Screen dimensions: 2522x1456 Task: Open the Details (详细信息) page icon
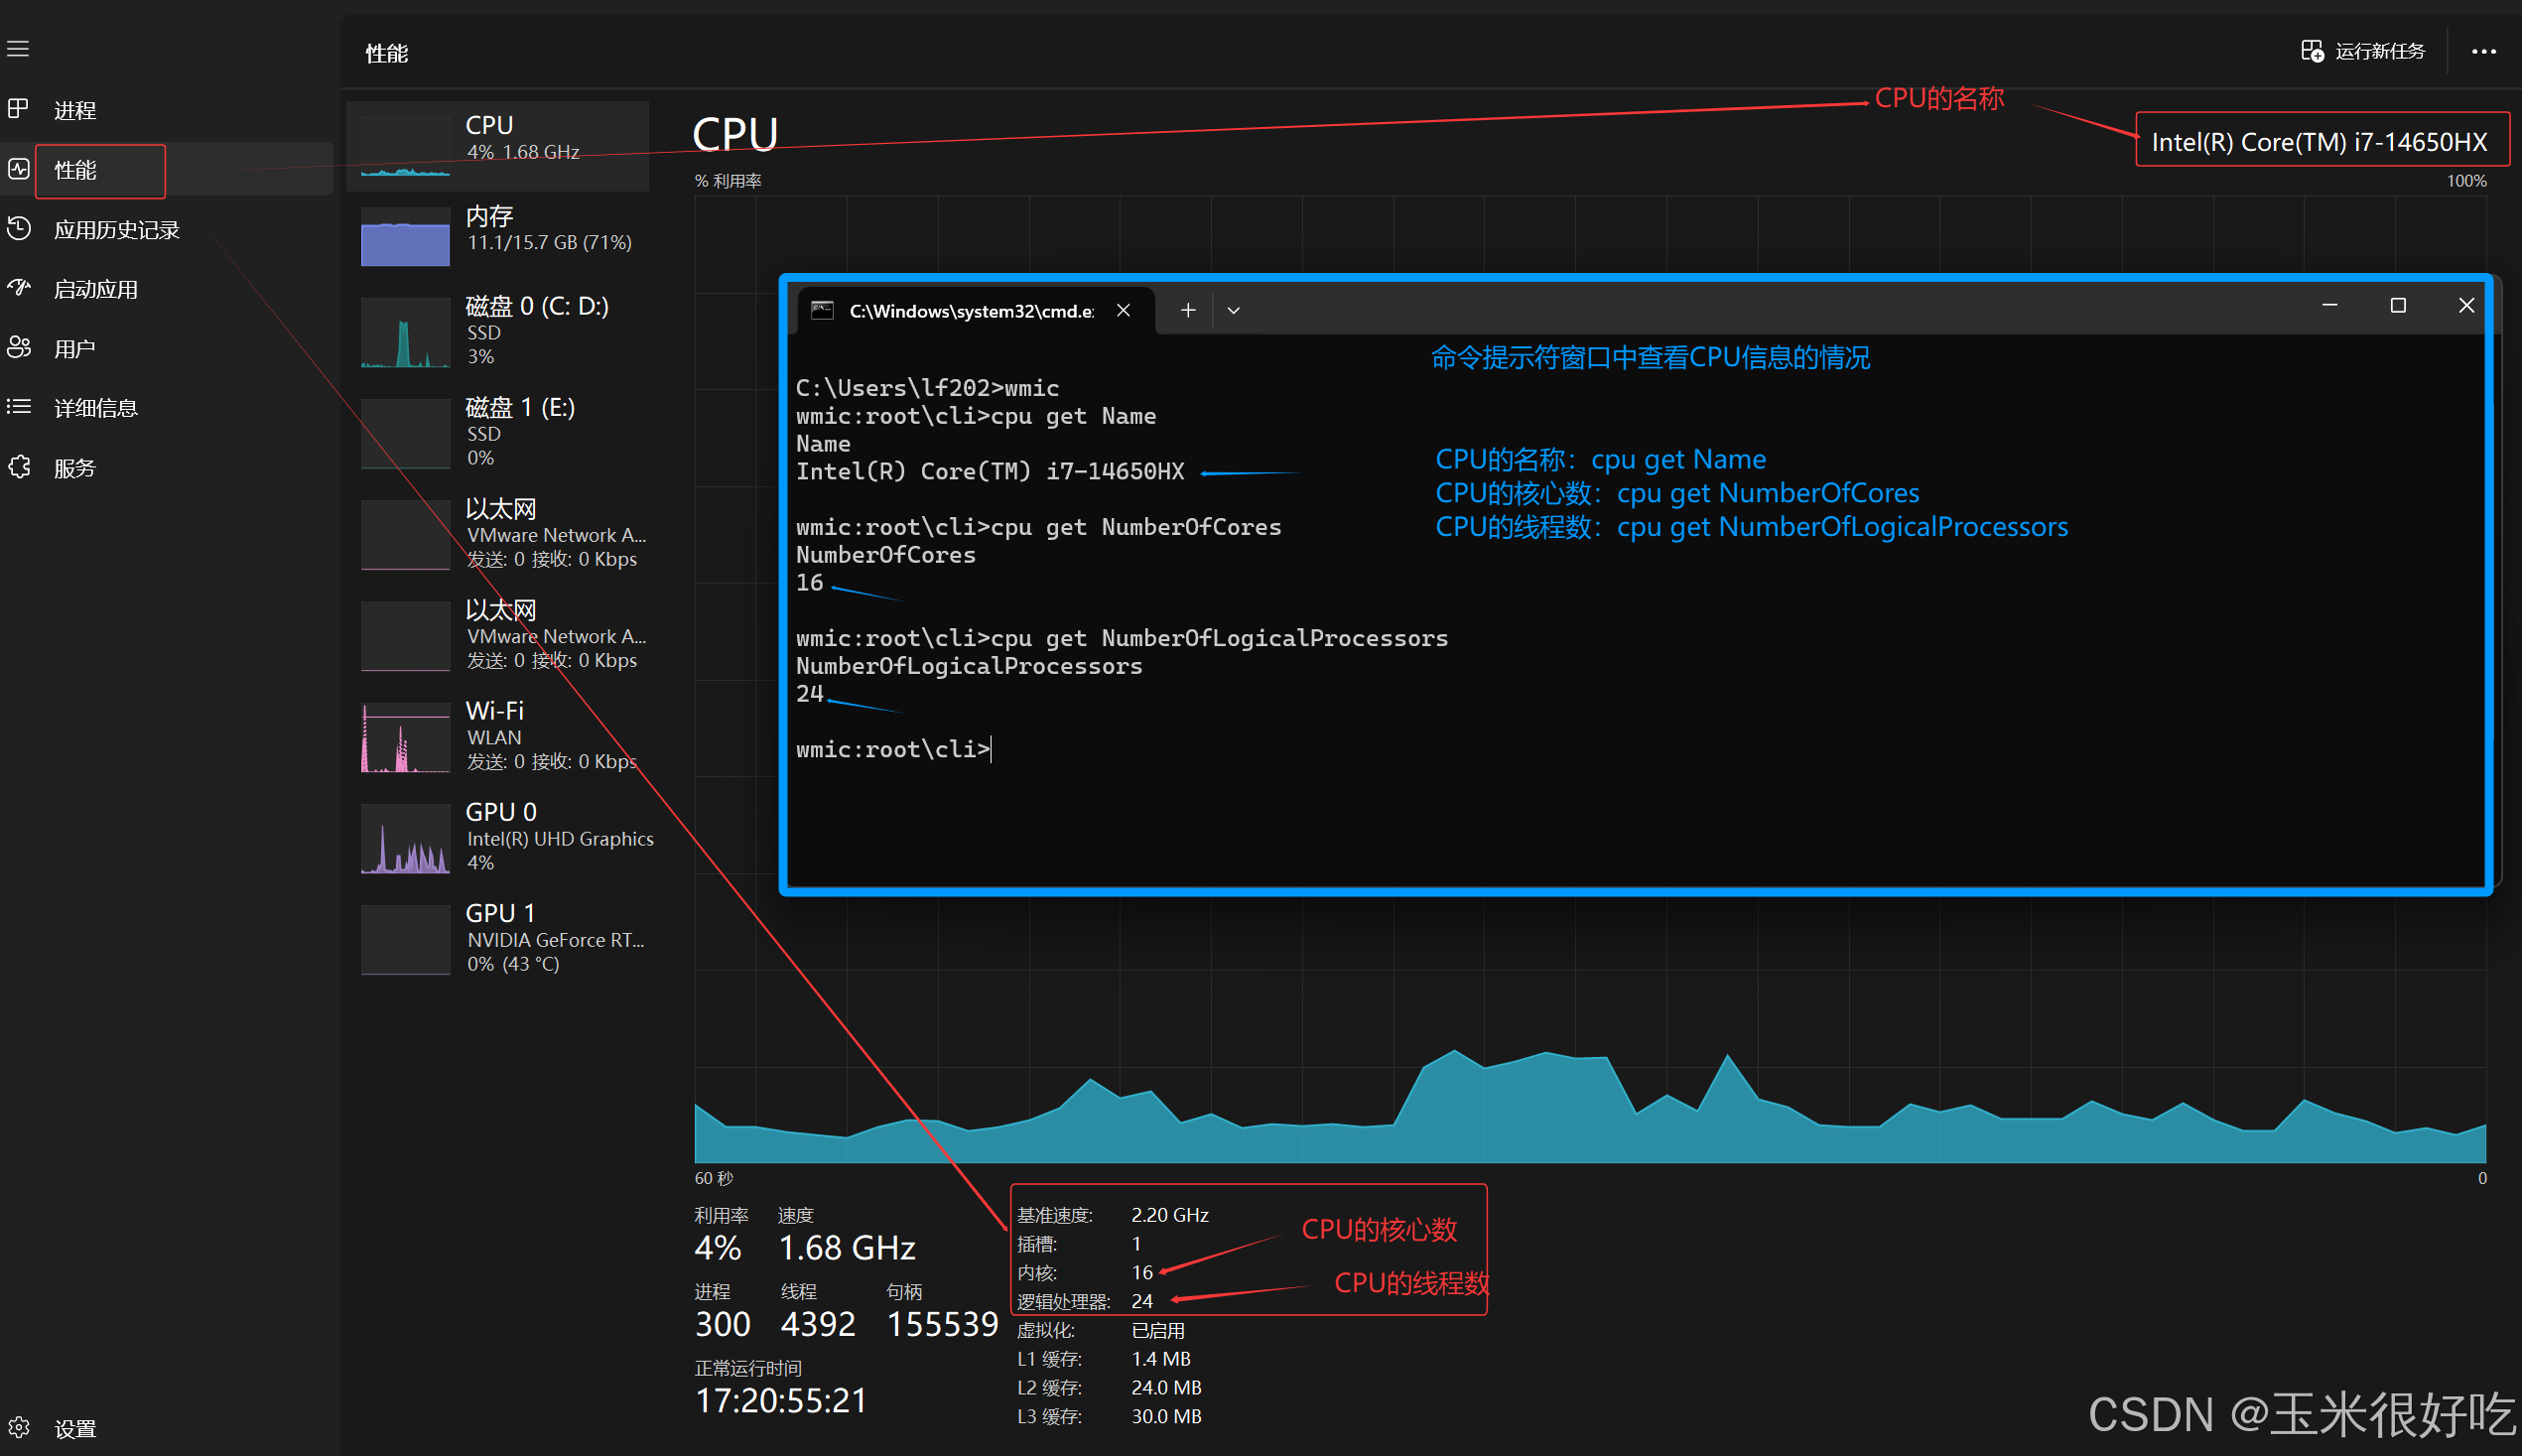(x=18, y=407)
